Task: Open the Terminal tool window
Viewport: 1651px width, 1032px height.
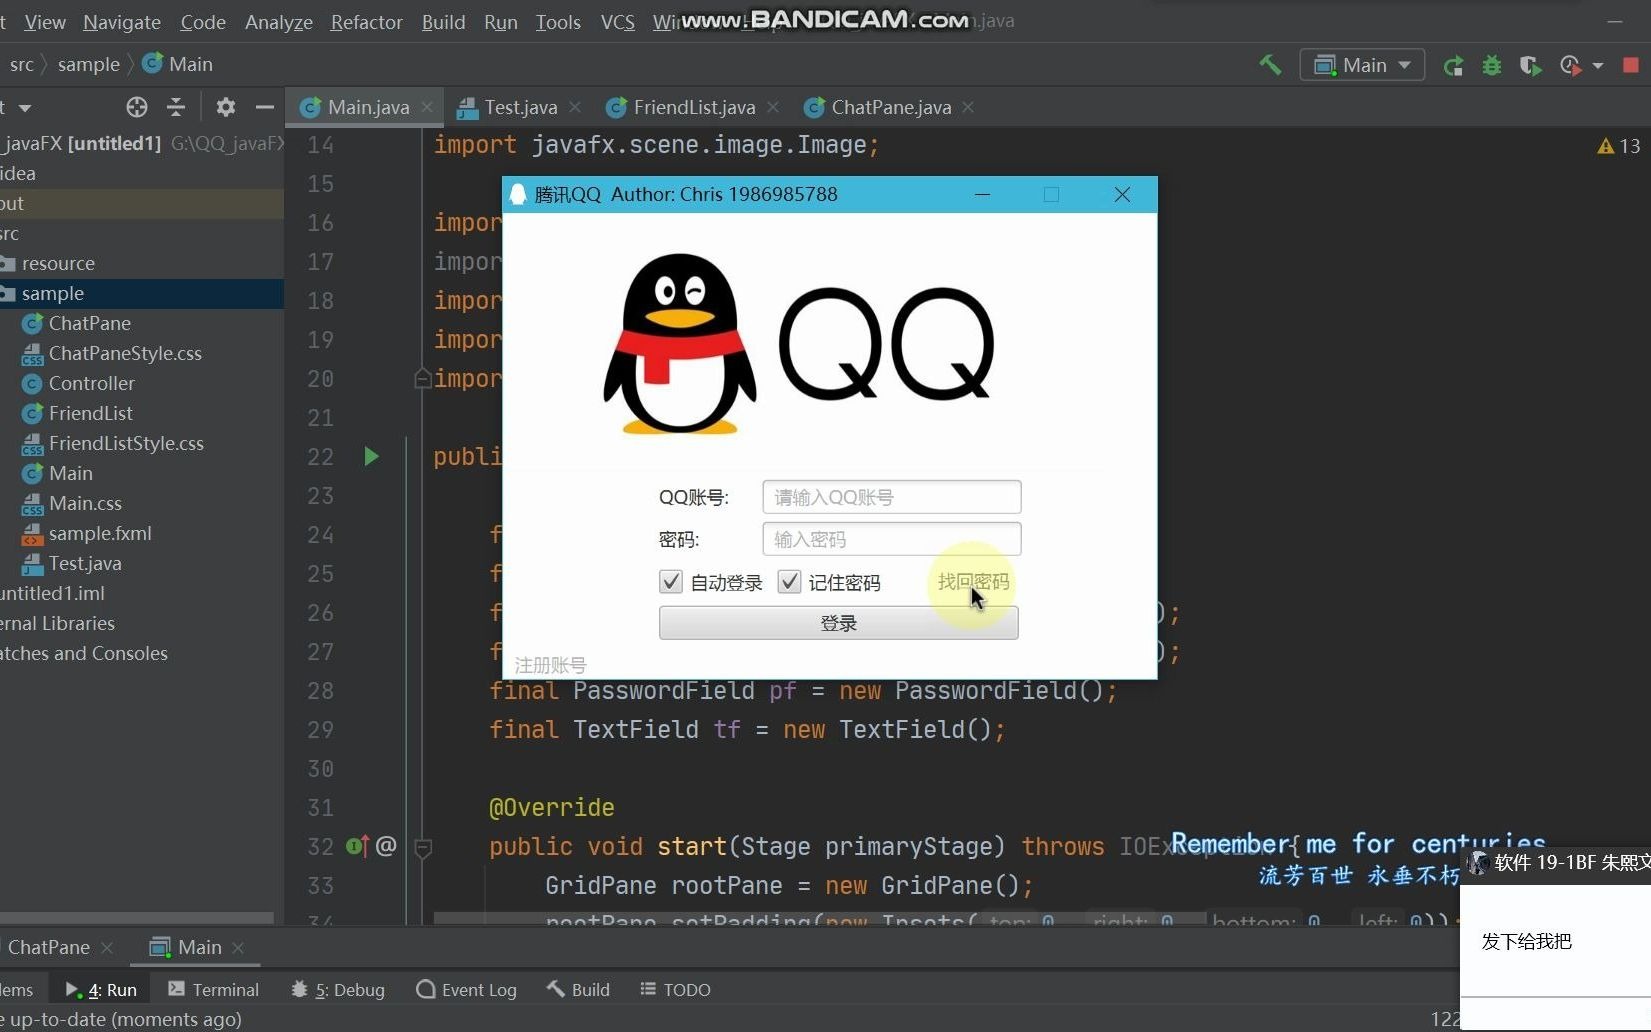Action: [x=213, y=989]
